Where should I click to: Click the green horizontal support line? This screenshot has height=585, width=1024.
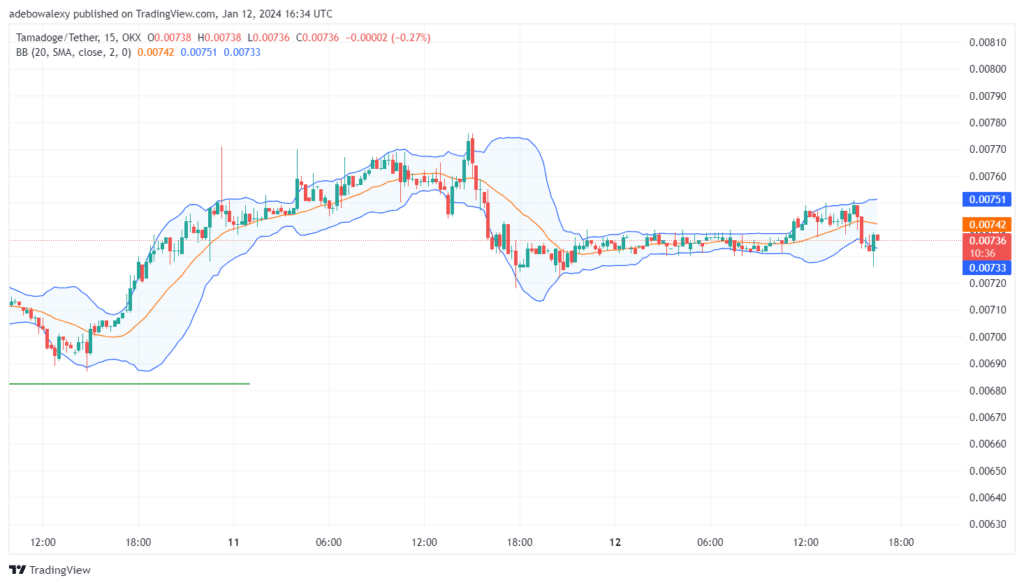click(129, 384)
